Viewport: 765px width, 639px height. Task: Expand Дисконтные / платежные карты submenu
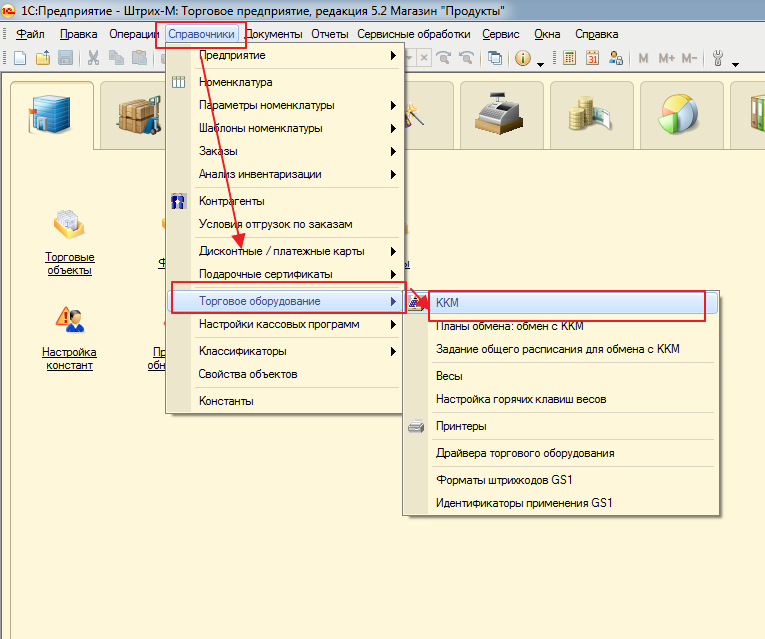point(282,251)
